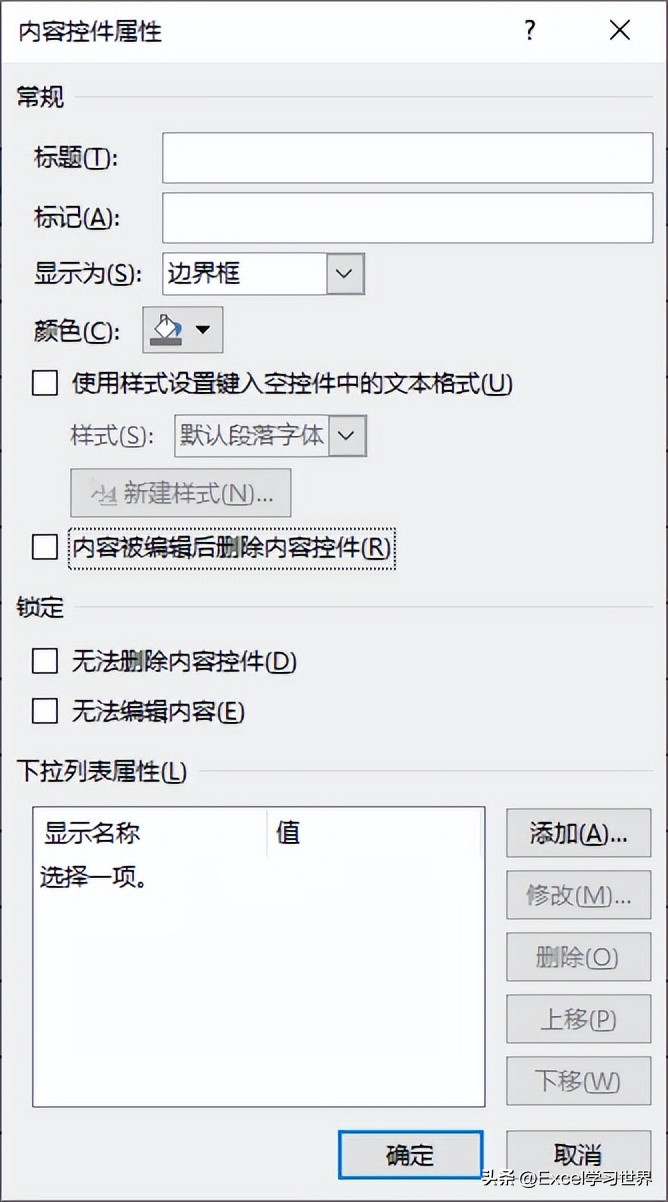Open the 显示为 dropdown showing 边界框
This screenshot has height=1202, width=668.
tap(344, 273)
